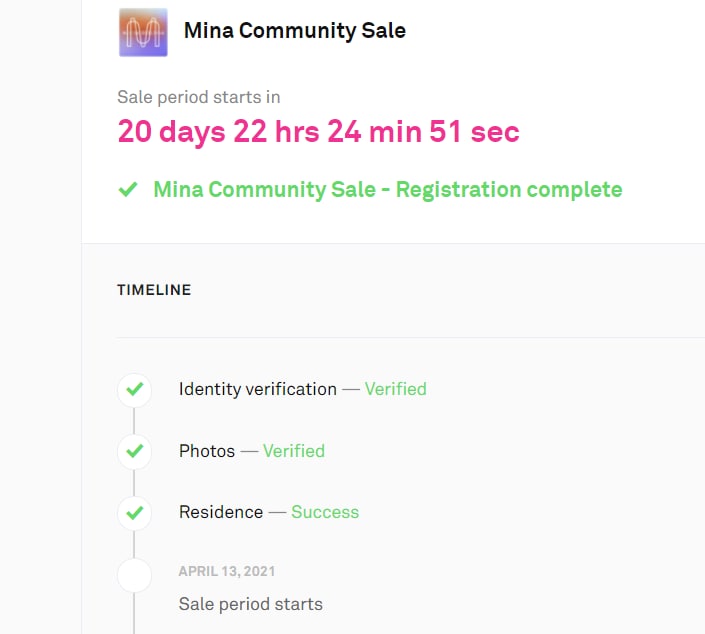Screen dimensions: 705x634
Task: Click the Mina Community Sale heading
Action: pyautogui.click(x=294, y=30)
